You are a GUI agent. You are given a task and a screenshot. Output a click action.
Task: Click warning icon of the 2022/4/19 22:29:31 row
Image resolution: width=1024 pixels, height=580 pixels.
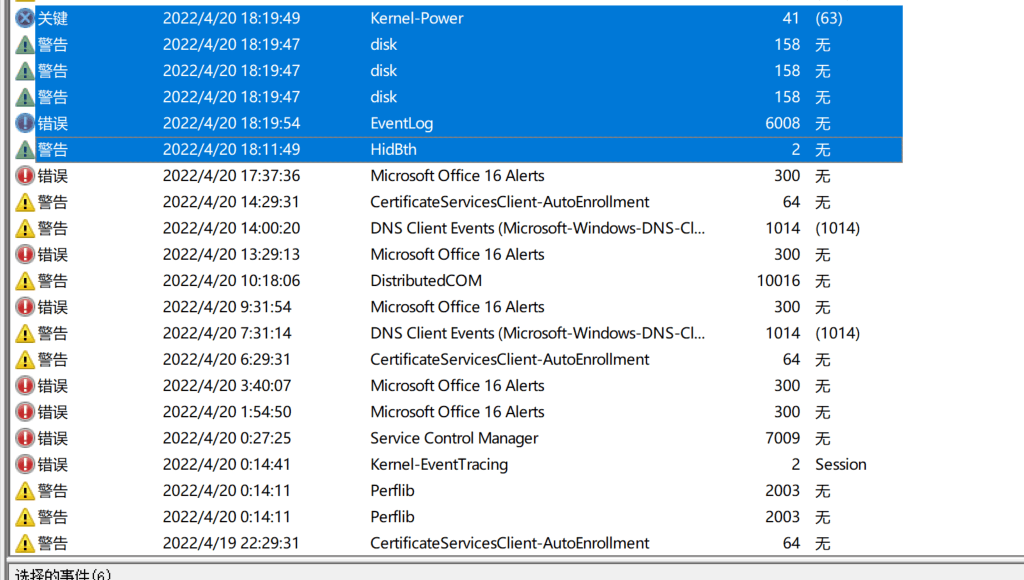point(25,543)
